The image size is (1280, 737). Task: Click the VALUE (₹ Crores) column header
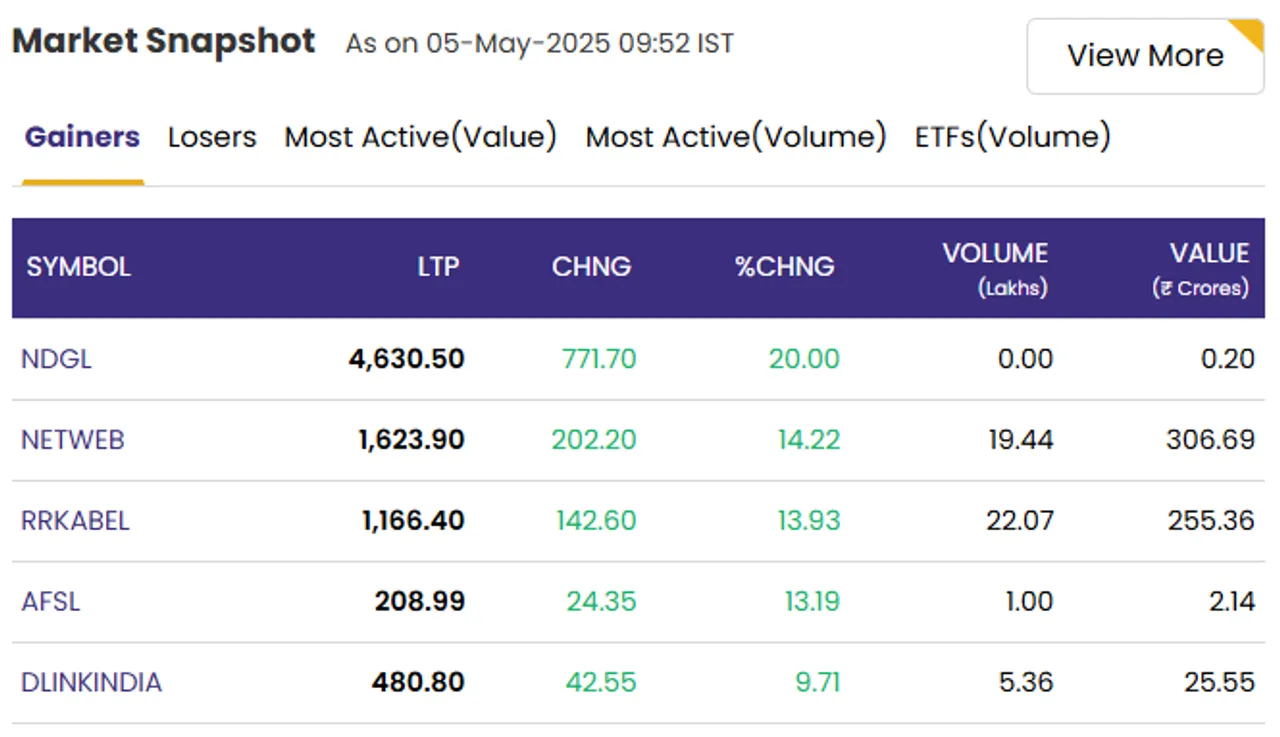[1201, 269]
